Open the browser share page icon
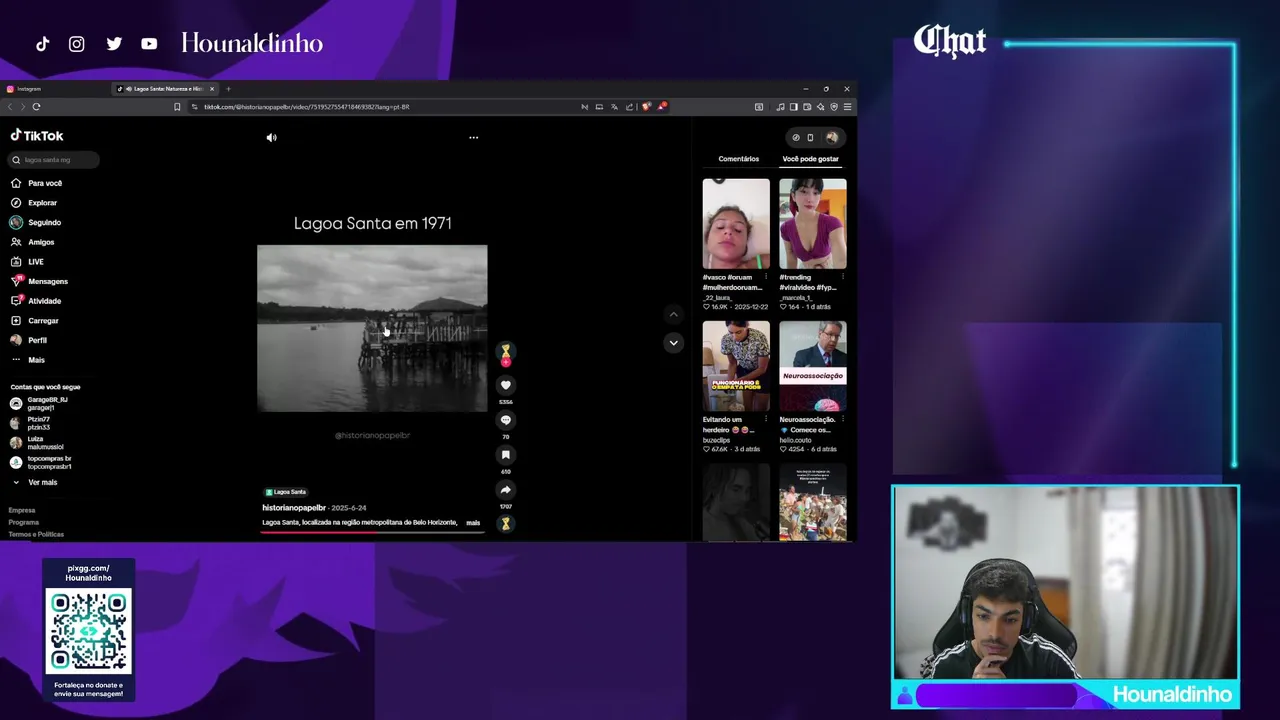This screenshot has height=720, width=1280. pyautogui.click(x=629, y=107)
